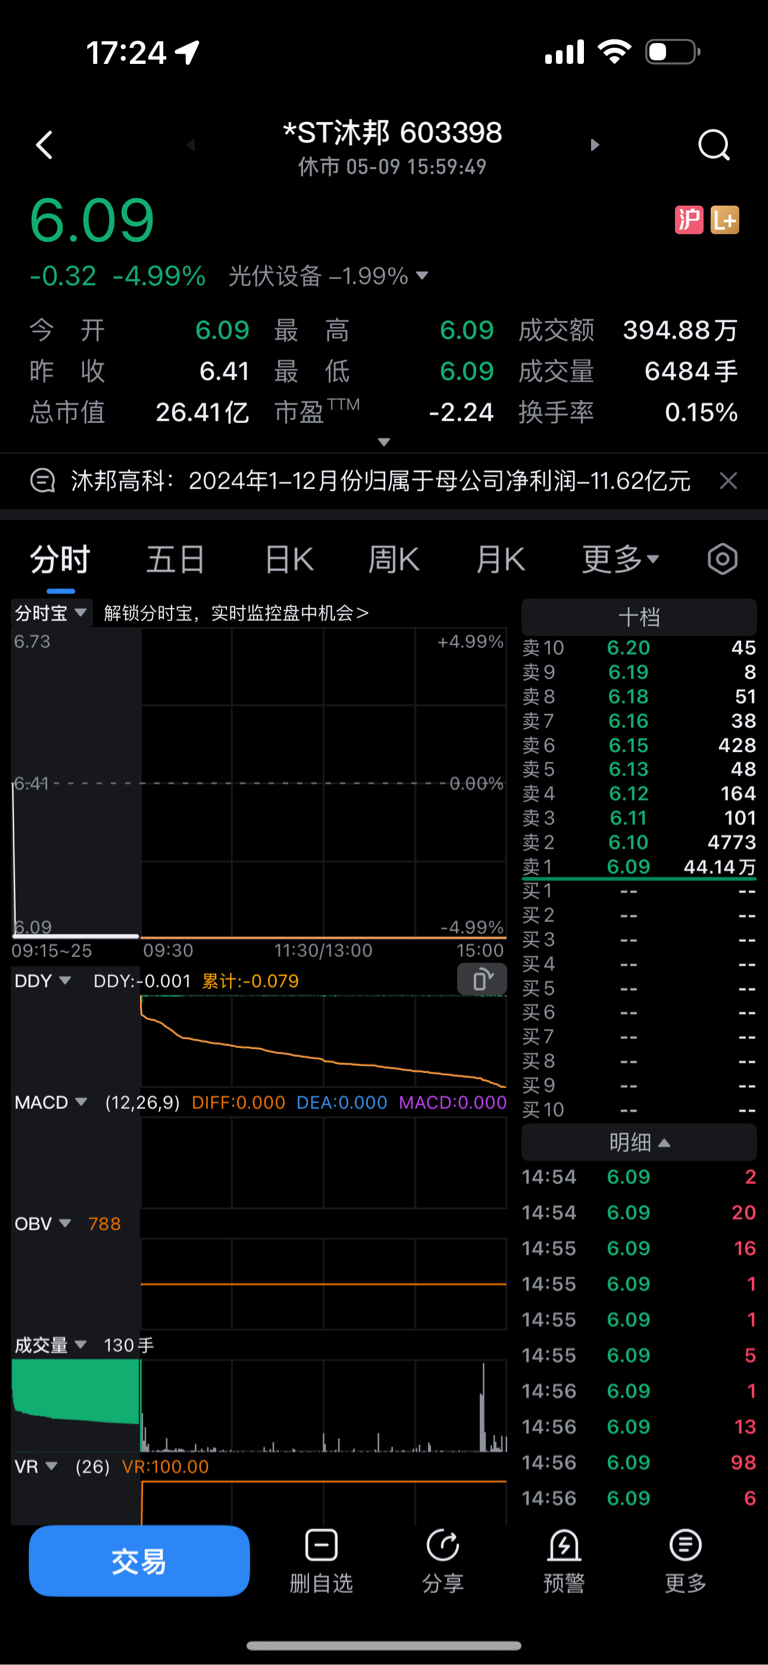This screenshot has width=768, height=1665.
Task: Tap the 删自选 remove-watchlist icon
Action: tap(321, 1545)
